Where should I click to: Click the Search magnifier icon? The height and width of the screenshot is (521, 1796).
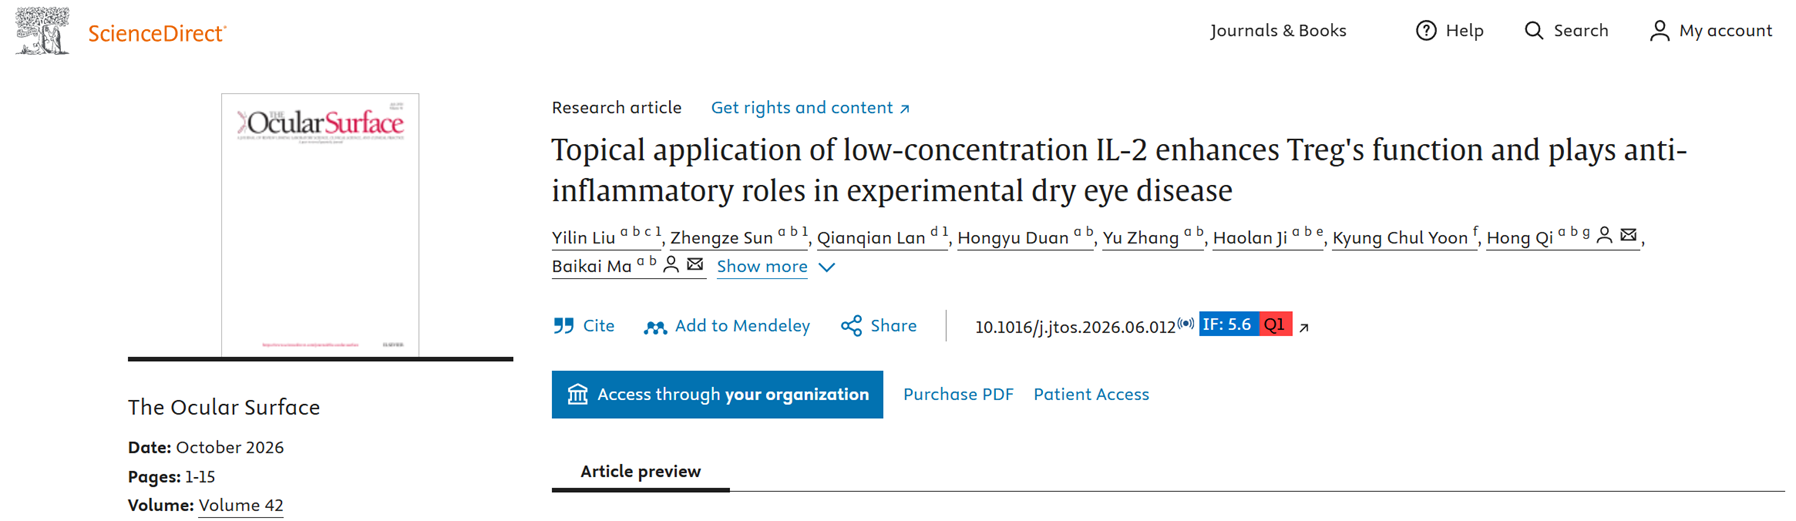(x=1533, y=31)
